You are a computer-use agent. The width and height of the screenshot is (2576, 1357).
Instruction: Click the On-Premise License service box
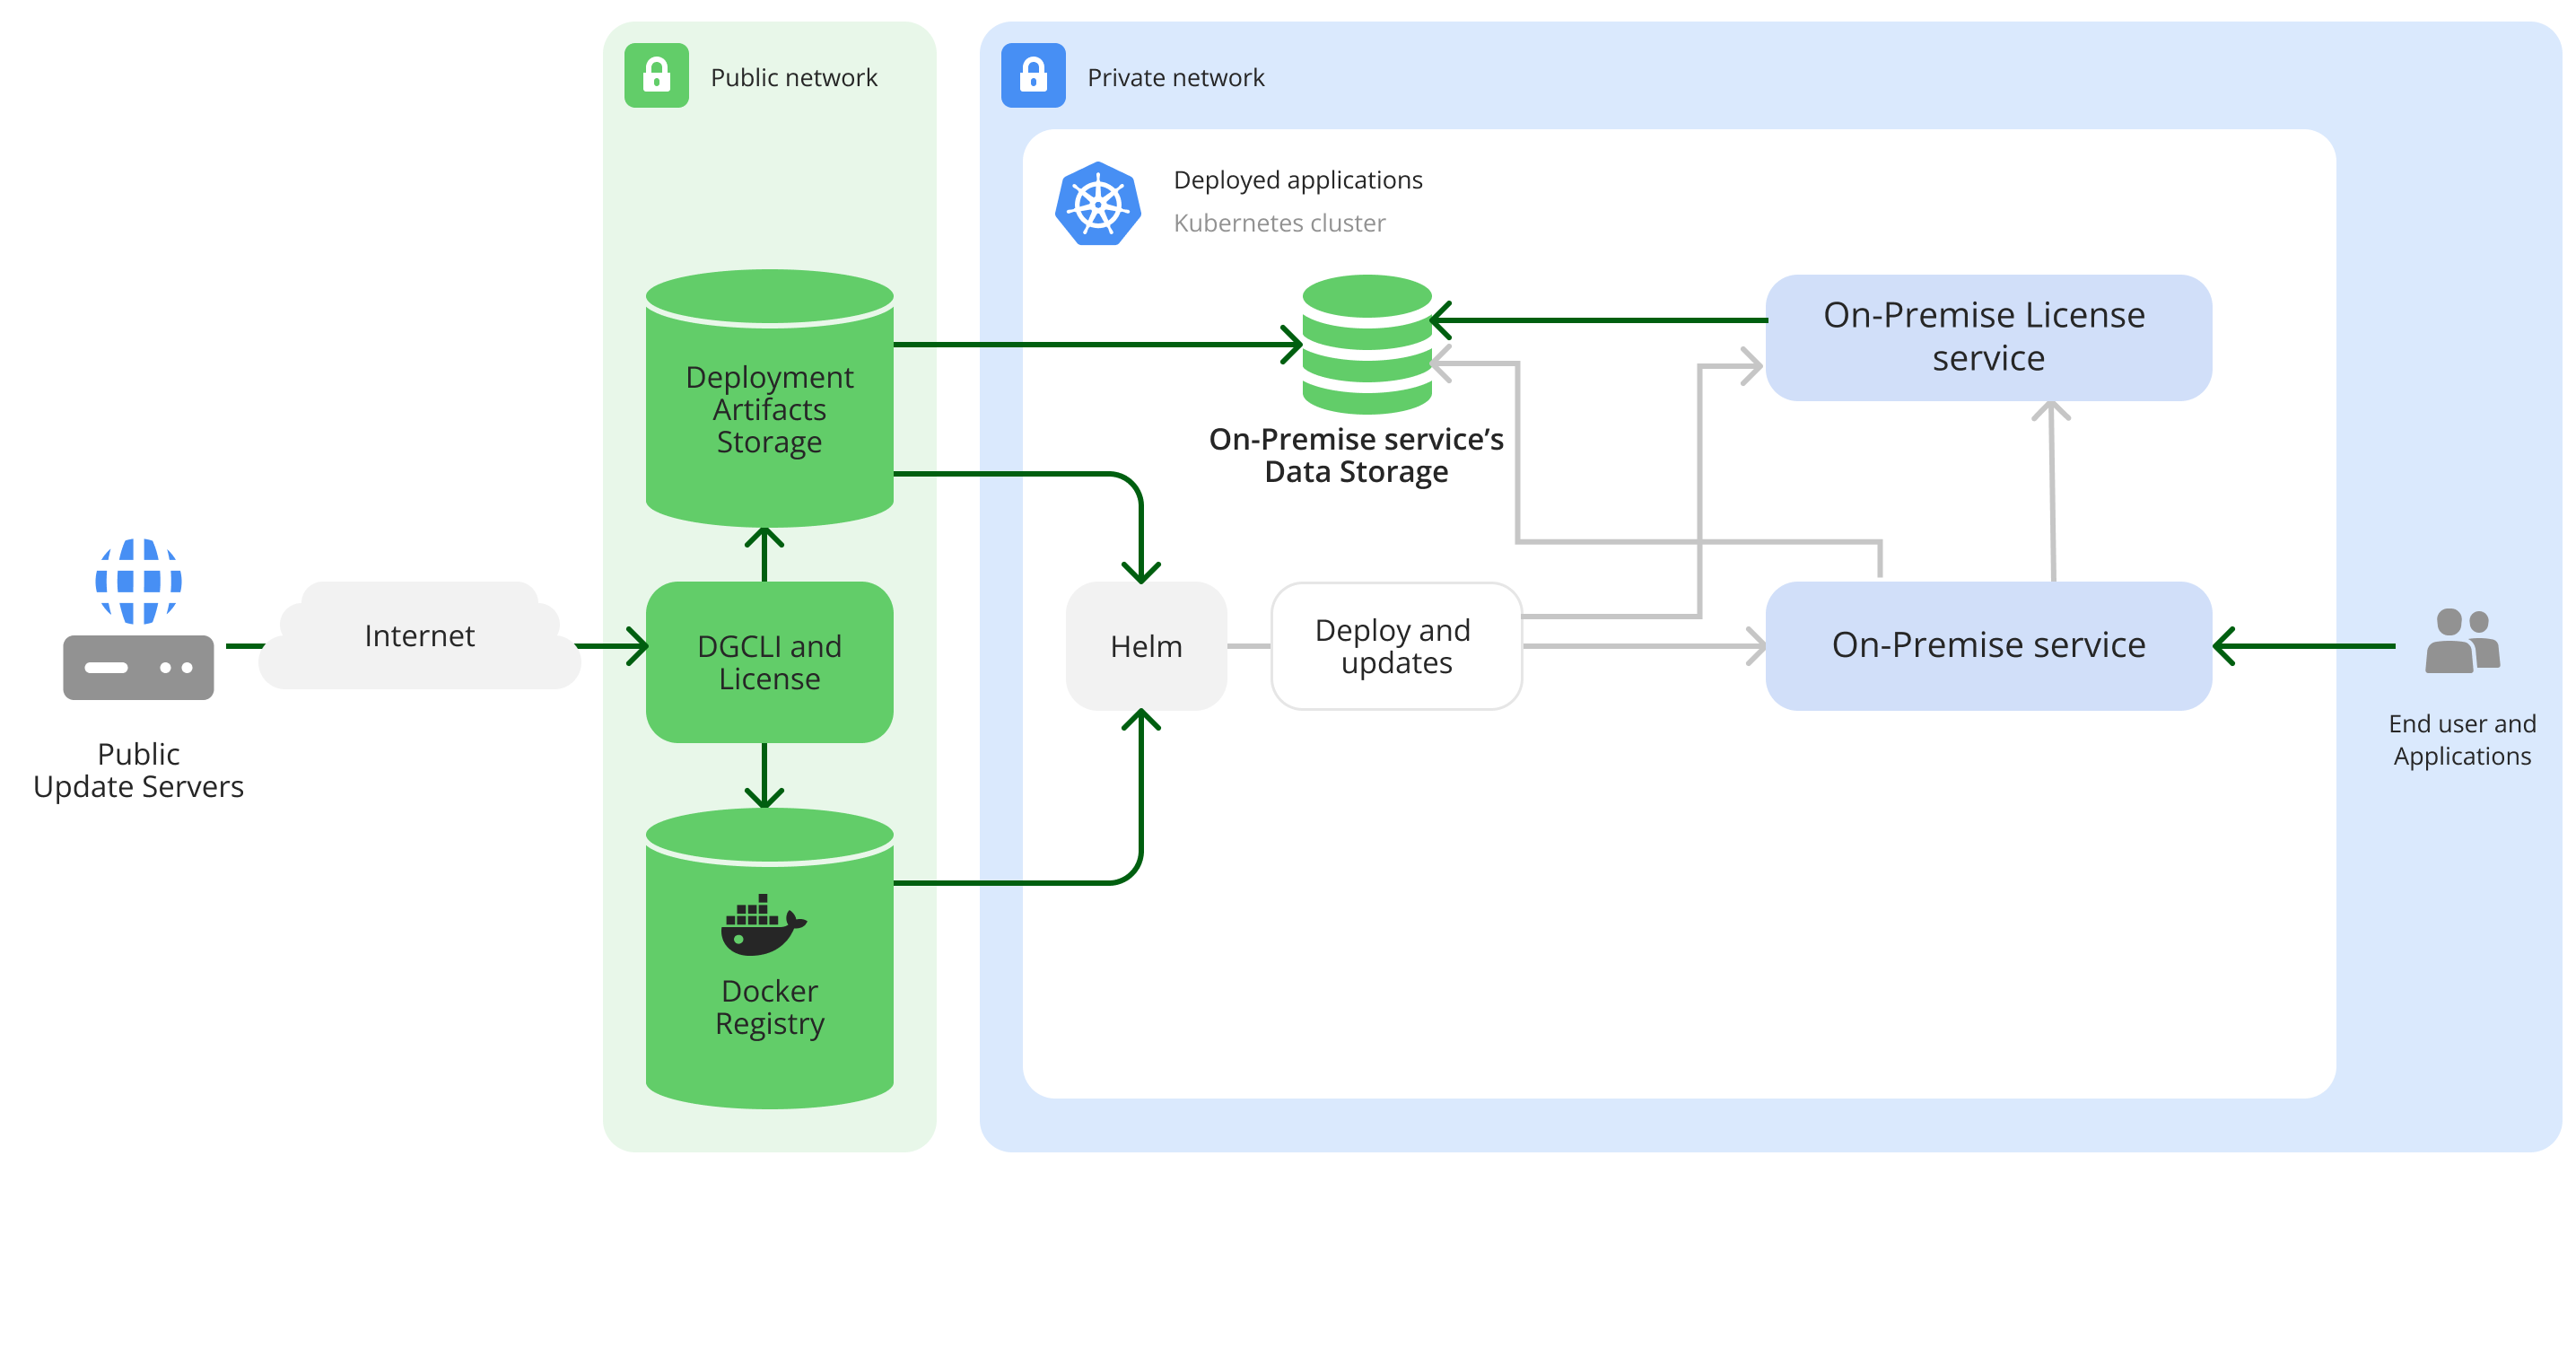pyautogui.click(x=1989, y=337)
